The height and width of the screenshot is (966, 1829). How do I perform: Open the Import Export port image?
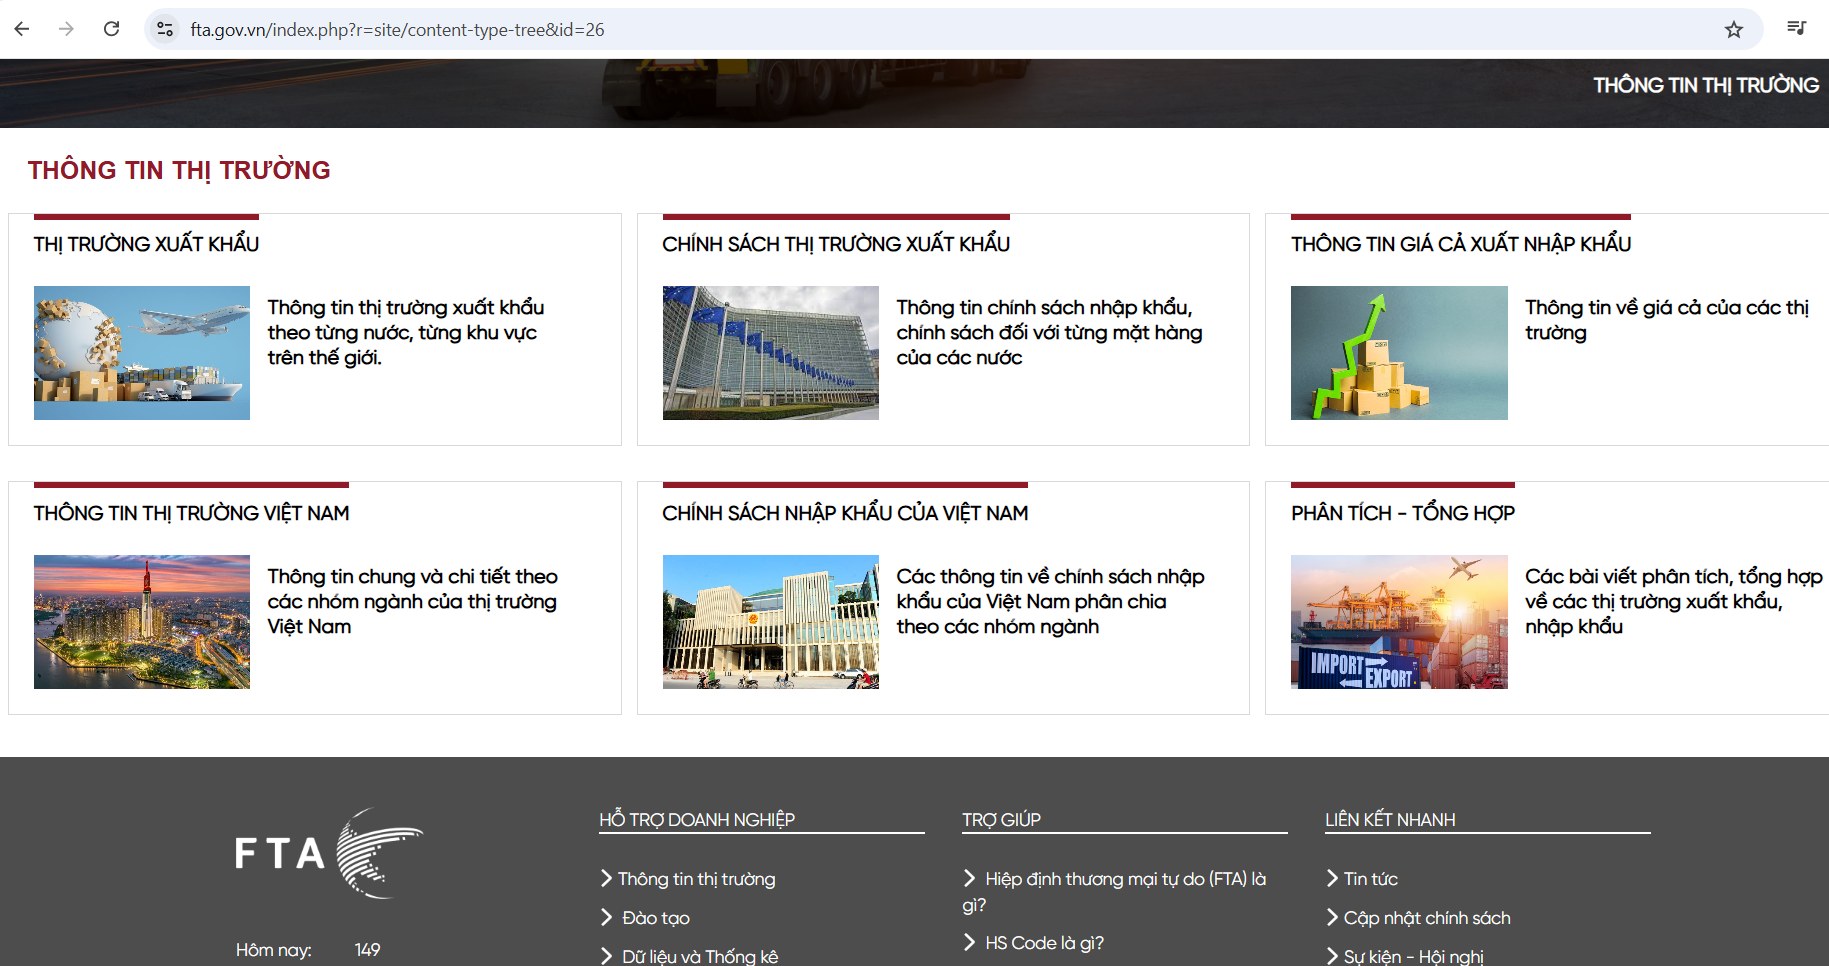point(1399,622)
